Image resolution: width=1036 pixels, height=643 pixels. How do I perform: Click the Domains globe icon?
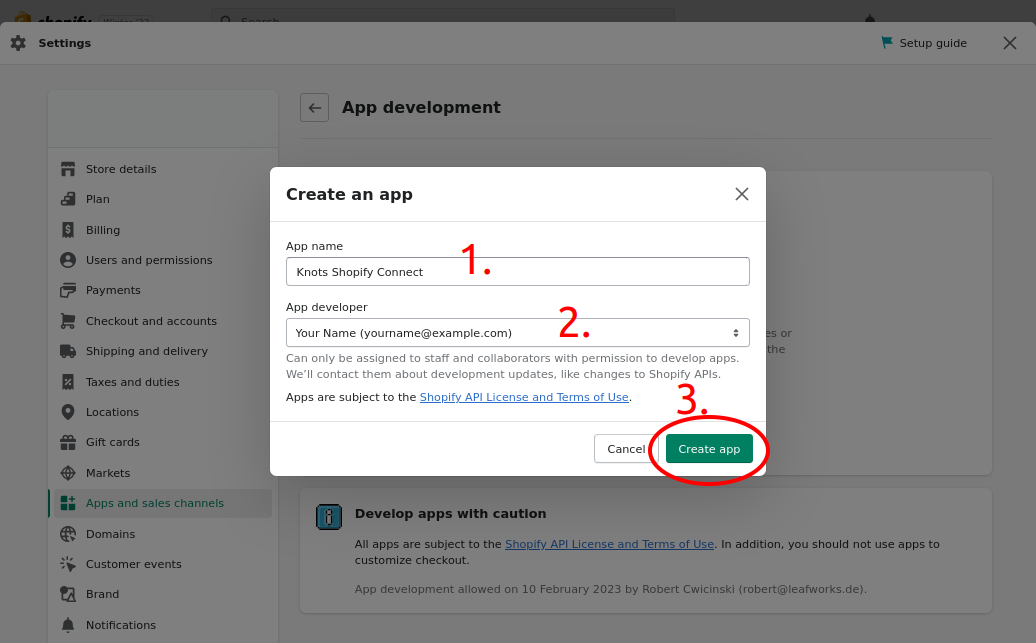pos(68,534)
